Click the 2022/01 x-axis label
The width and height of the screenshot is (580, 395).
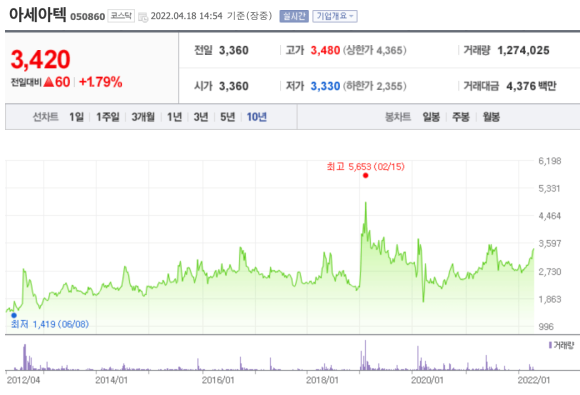click(534, 380)
